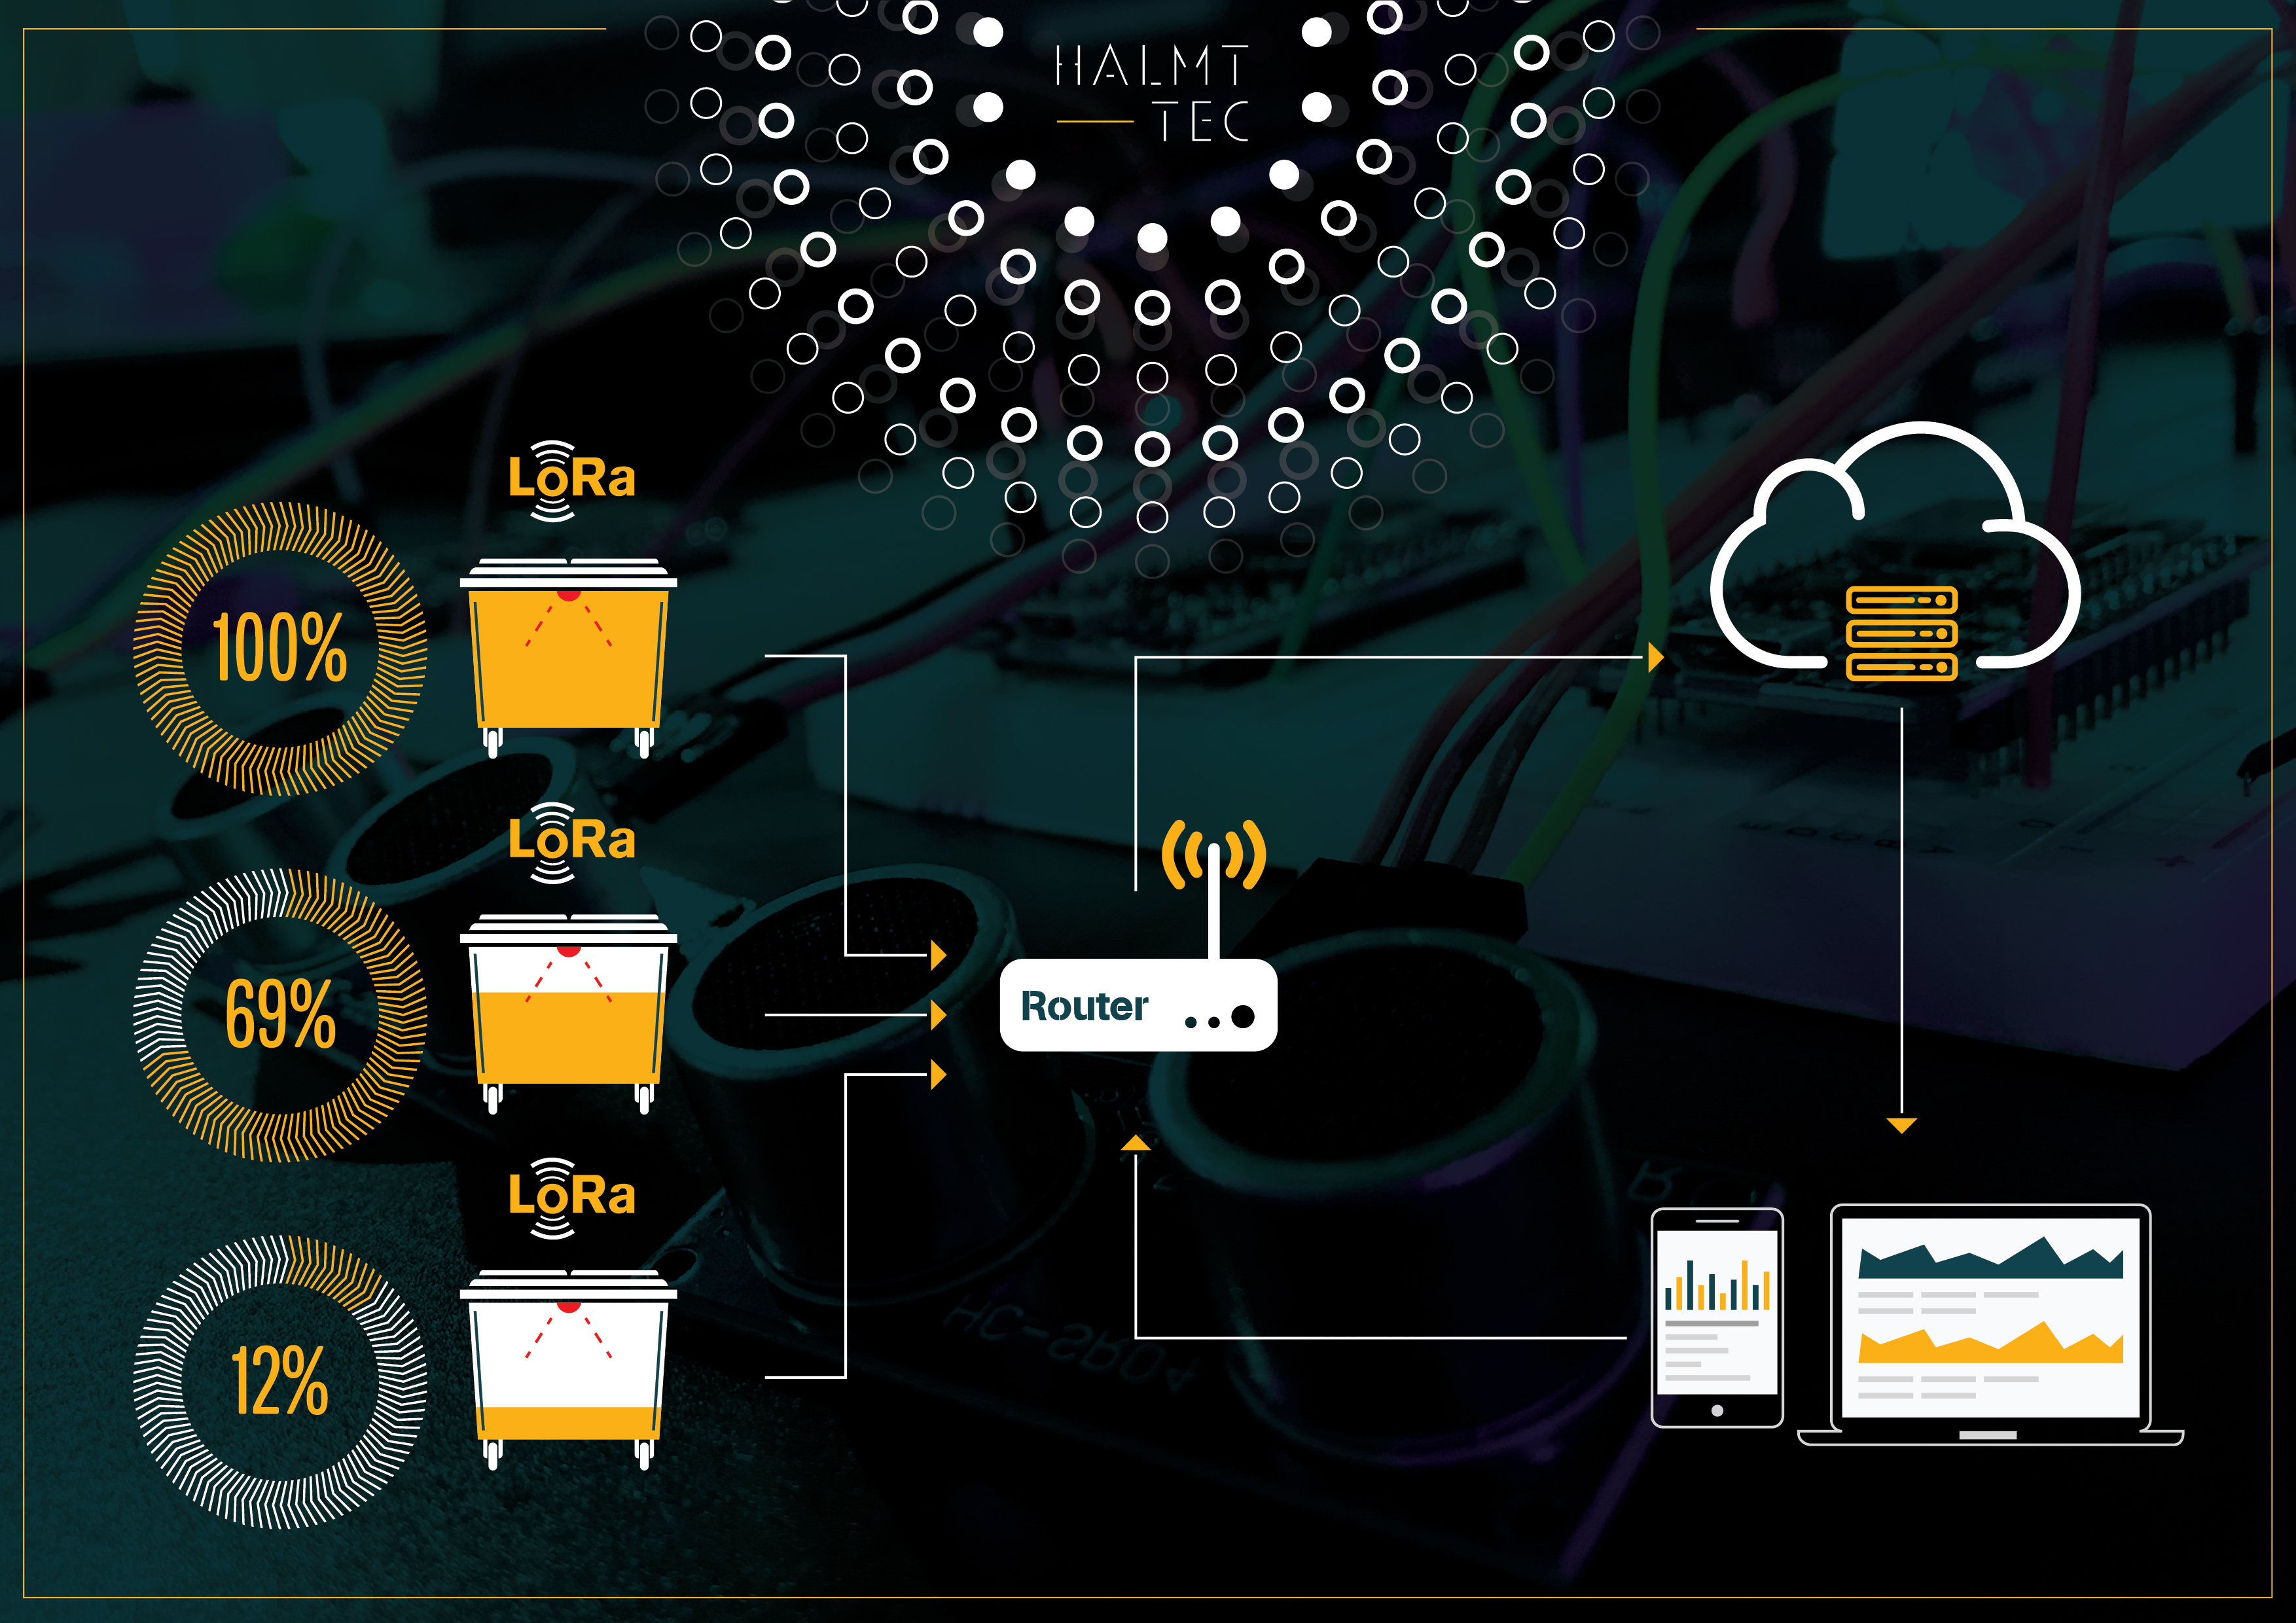Screen dimensions: 2296x1623
Task: Click the 100% circular gauge
Action: 280,649
